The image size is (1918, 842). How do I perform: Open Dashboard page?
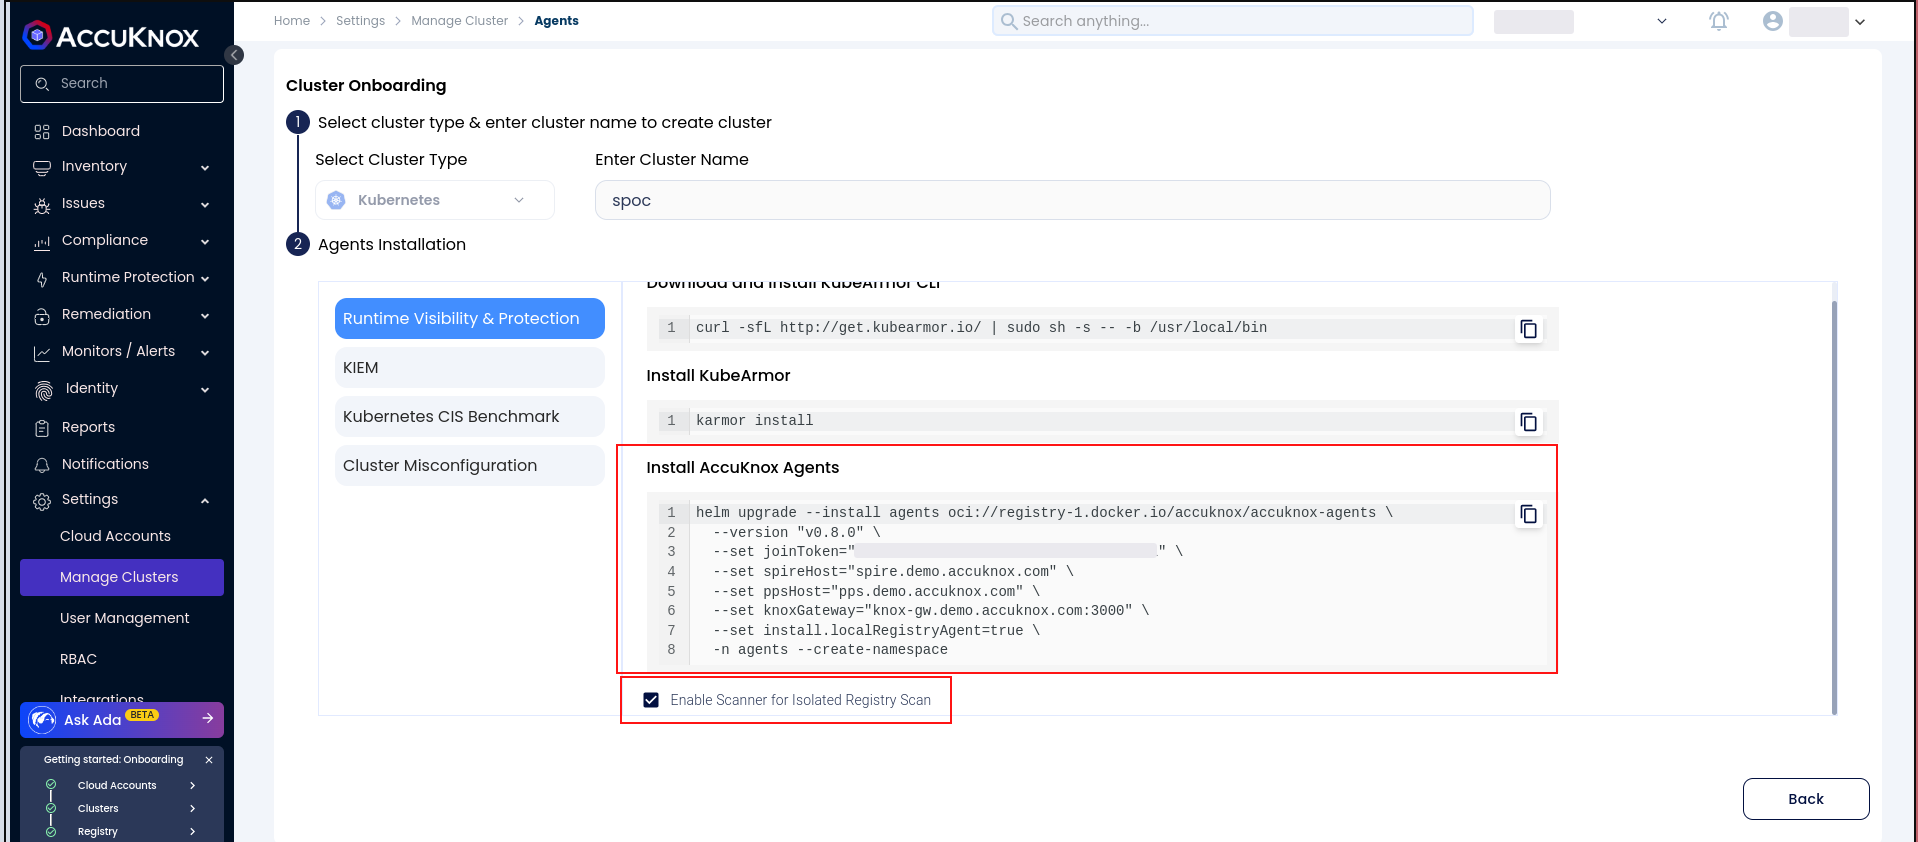101,132
